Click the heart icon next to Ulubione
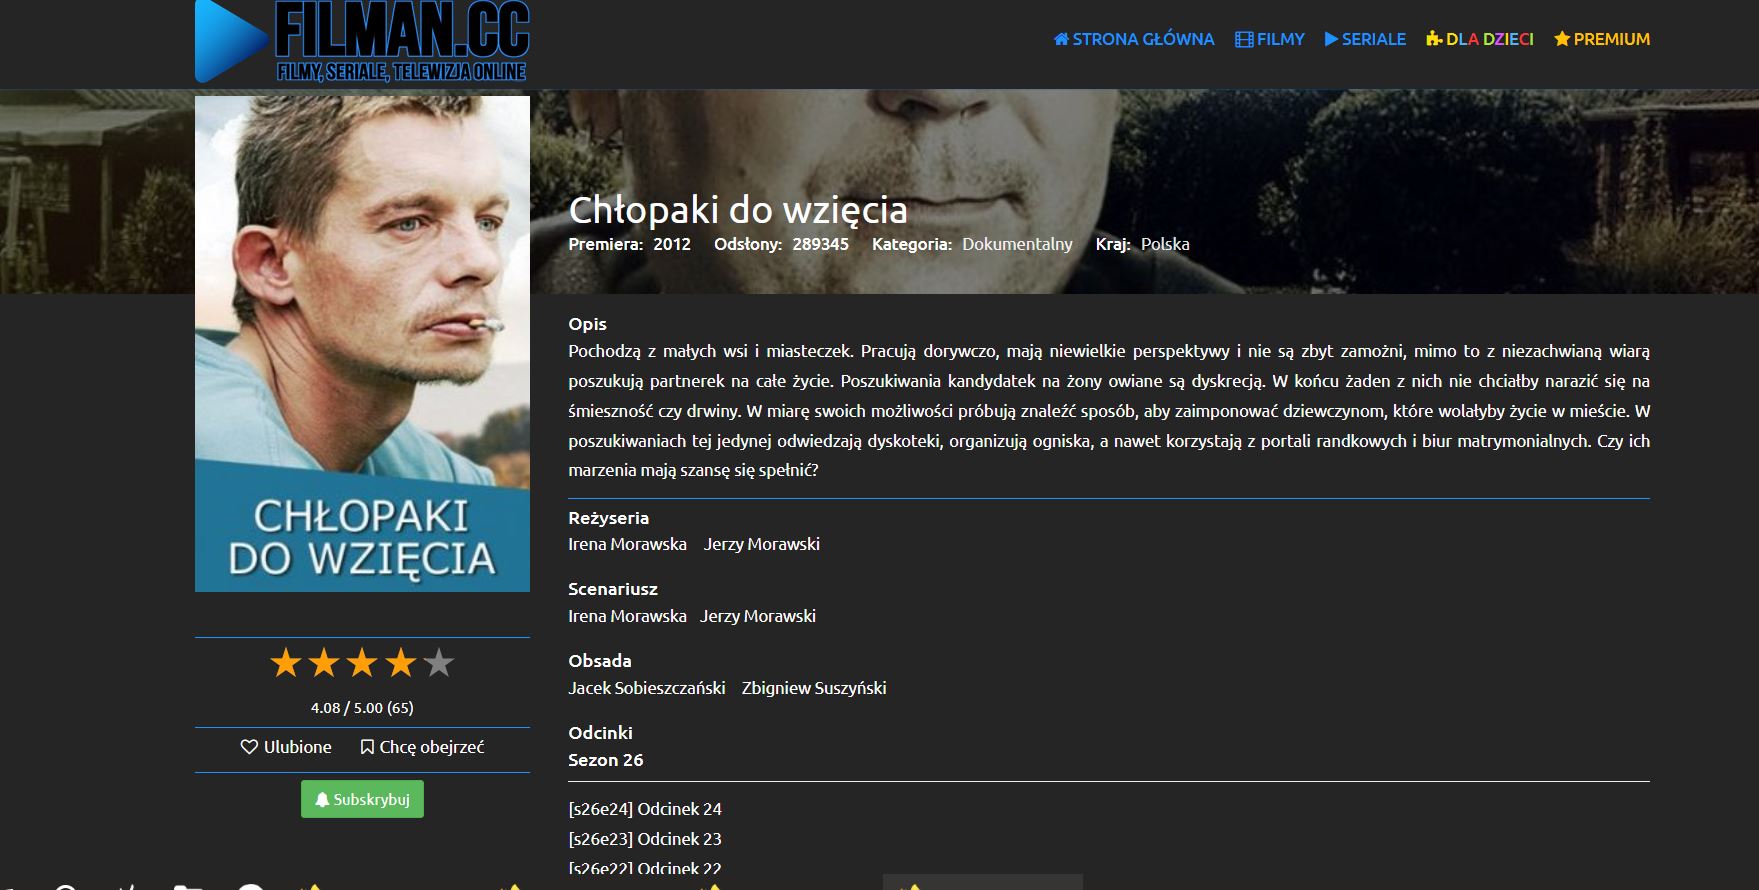This screenshot has height=890, width=1759. point(249,747)
